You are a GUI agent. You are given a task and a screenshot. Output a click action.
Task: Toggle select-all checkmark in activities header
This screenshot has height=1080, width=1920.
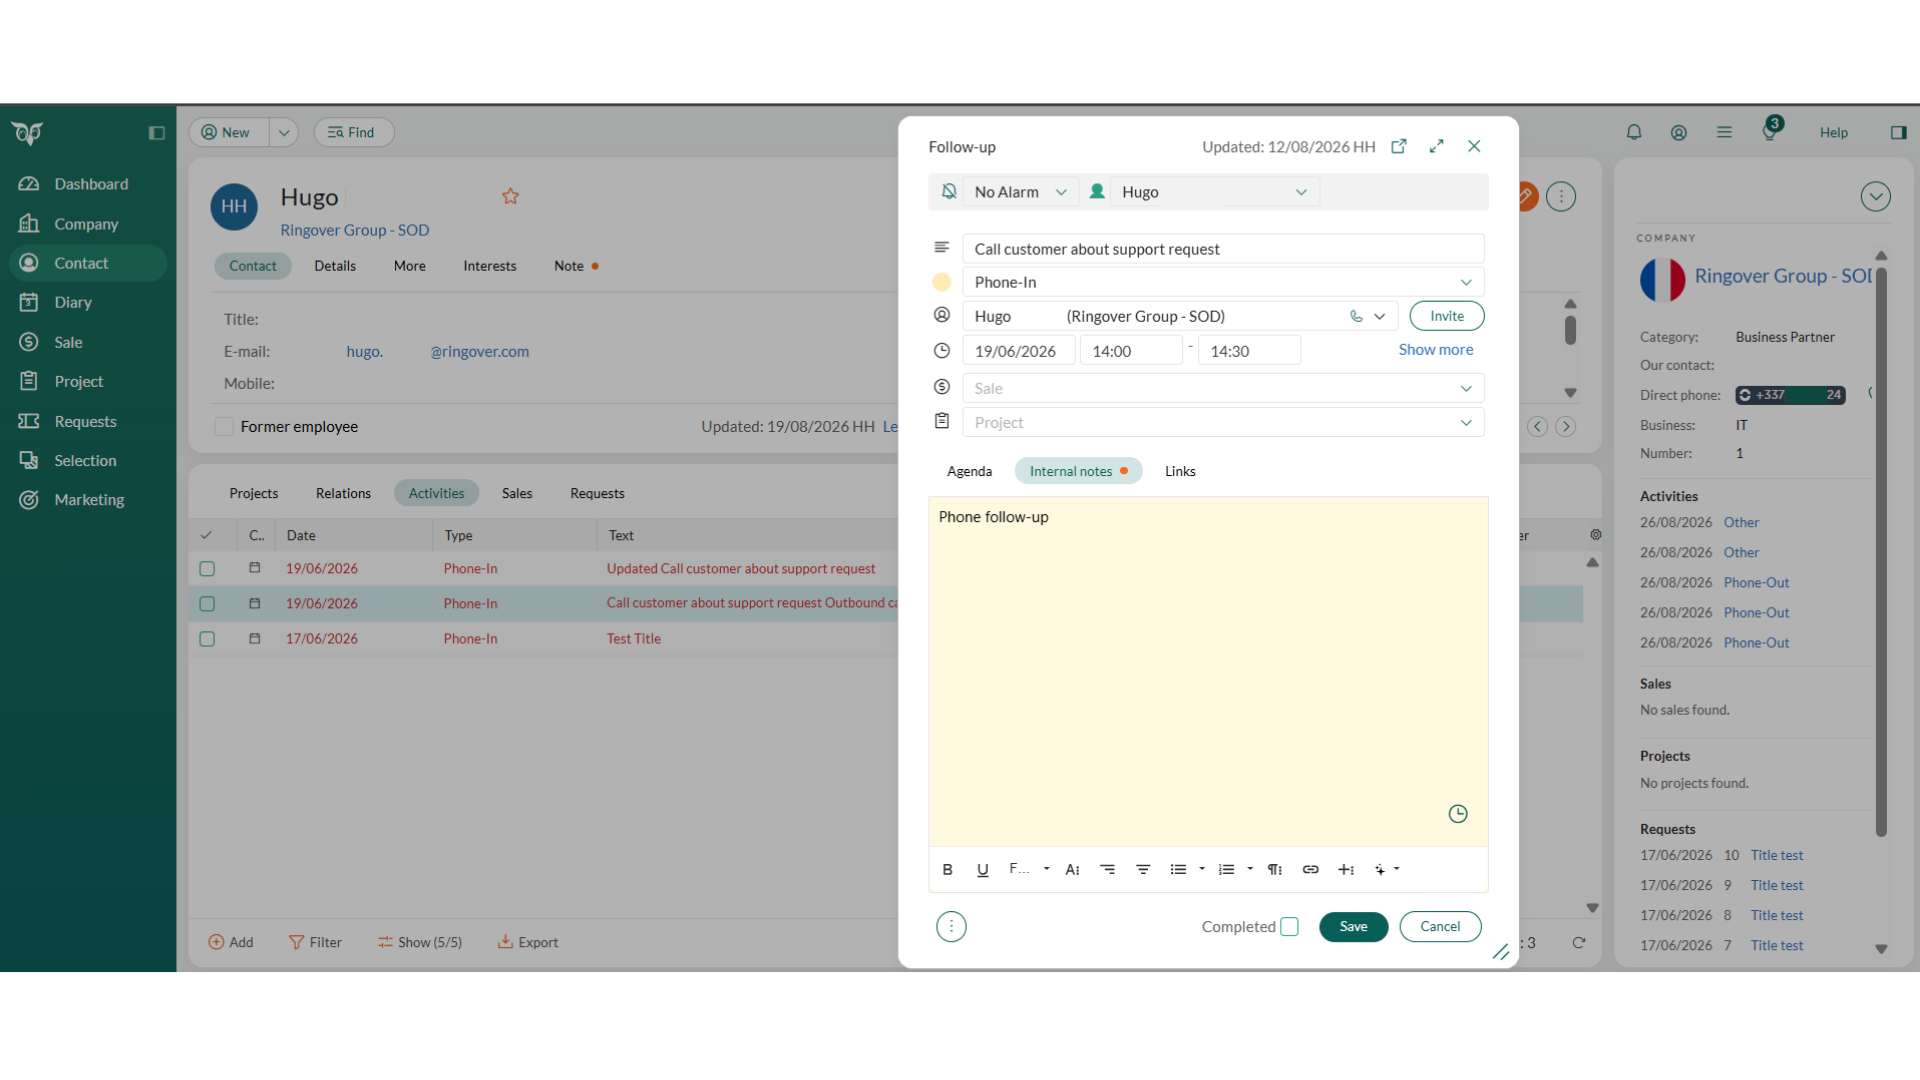coord(206,535)
